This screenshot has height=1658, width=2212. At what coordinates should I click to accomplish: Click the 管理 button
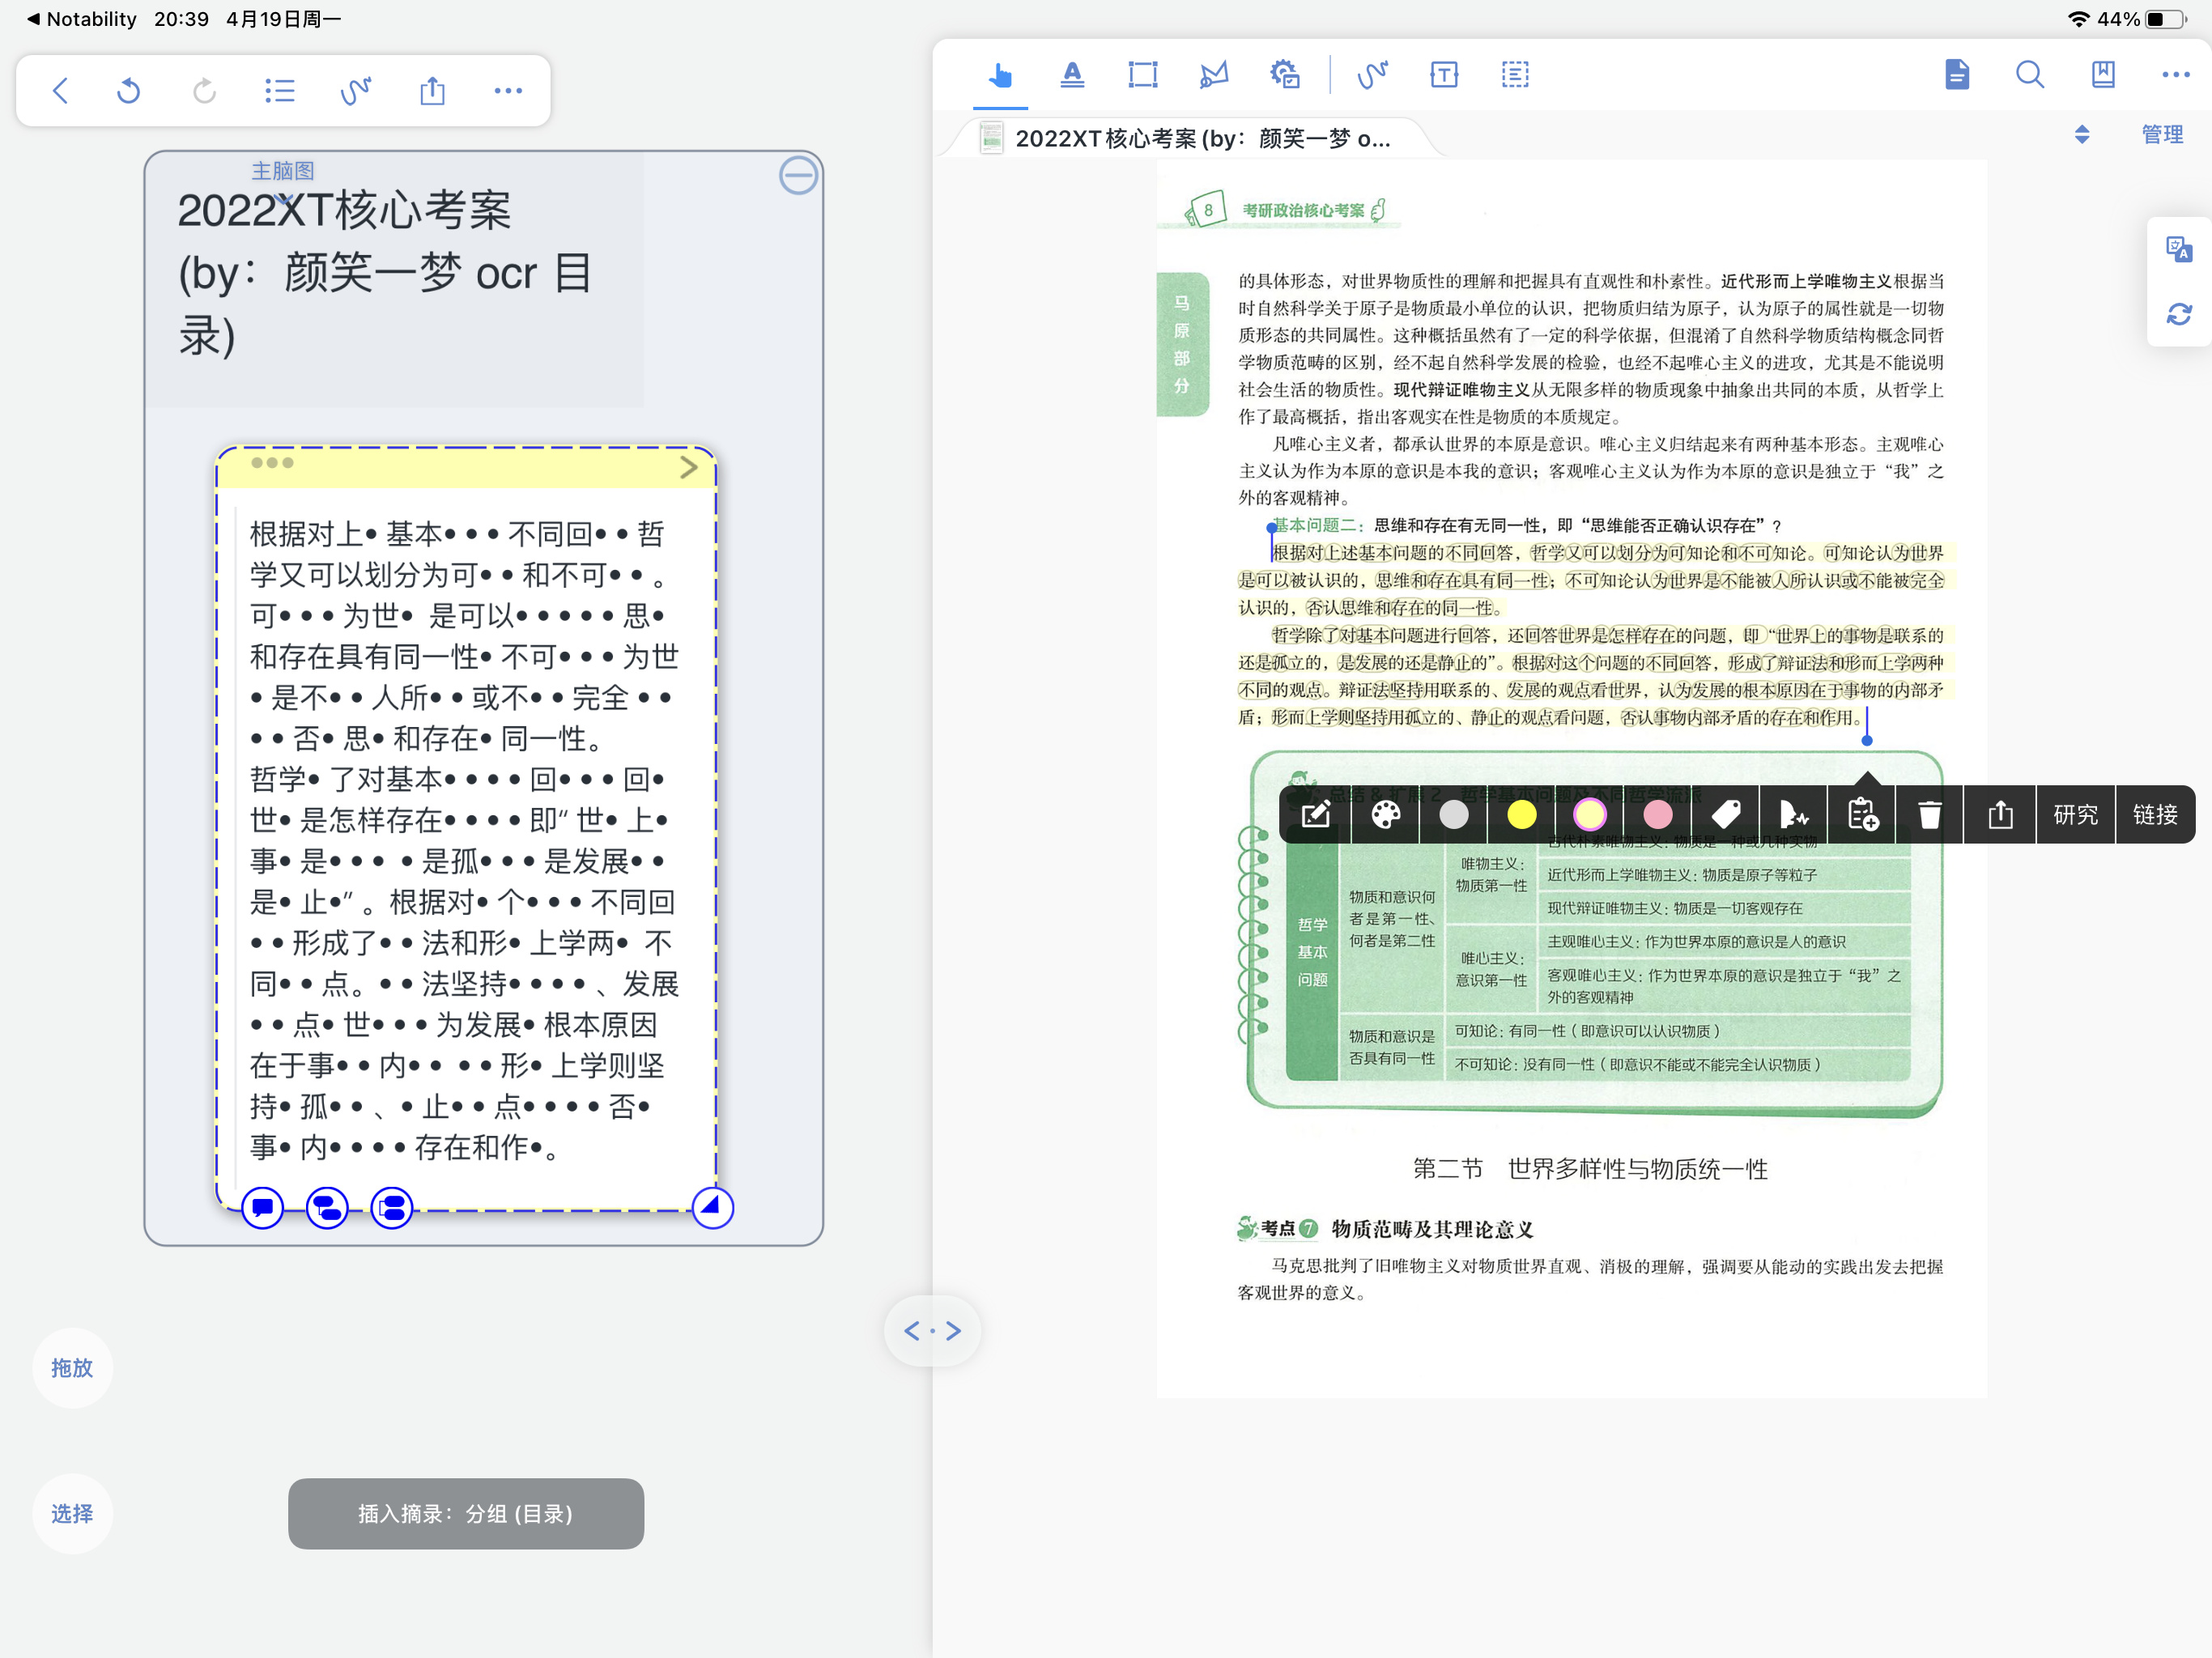(x=2161, y=134)
